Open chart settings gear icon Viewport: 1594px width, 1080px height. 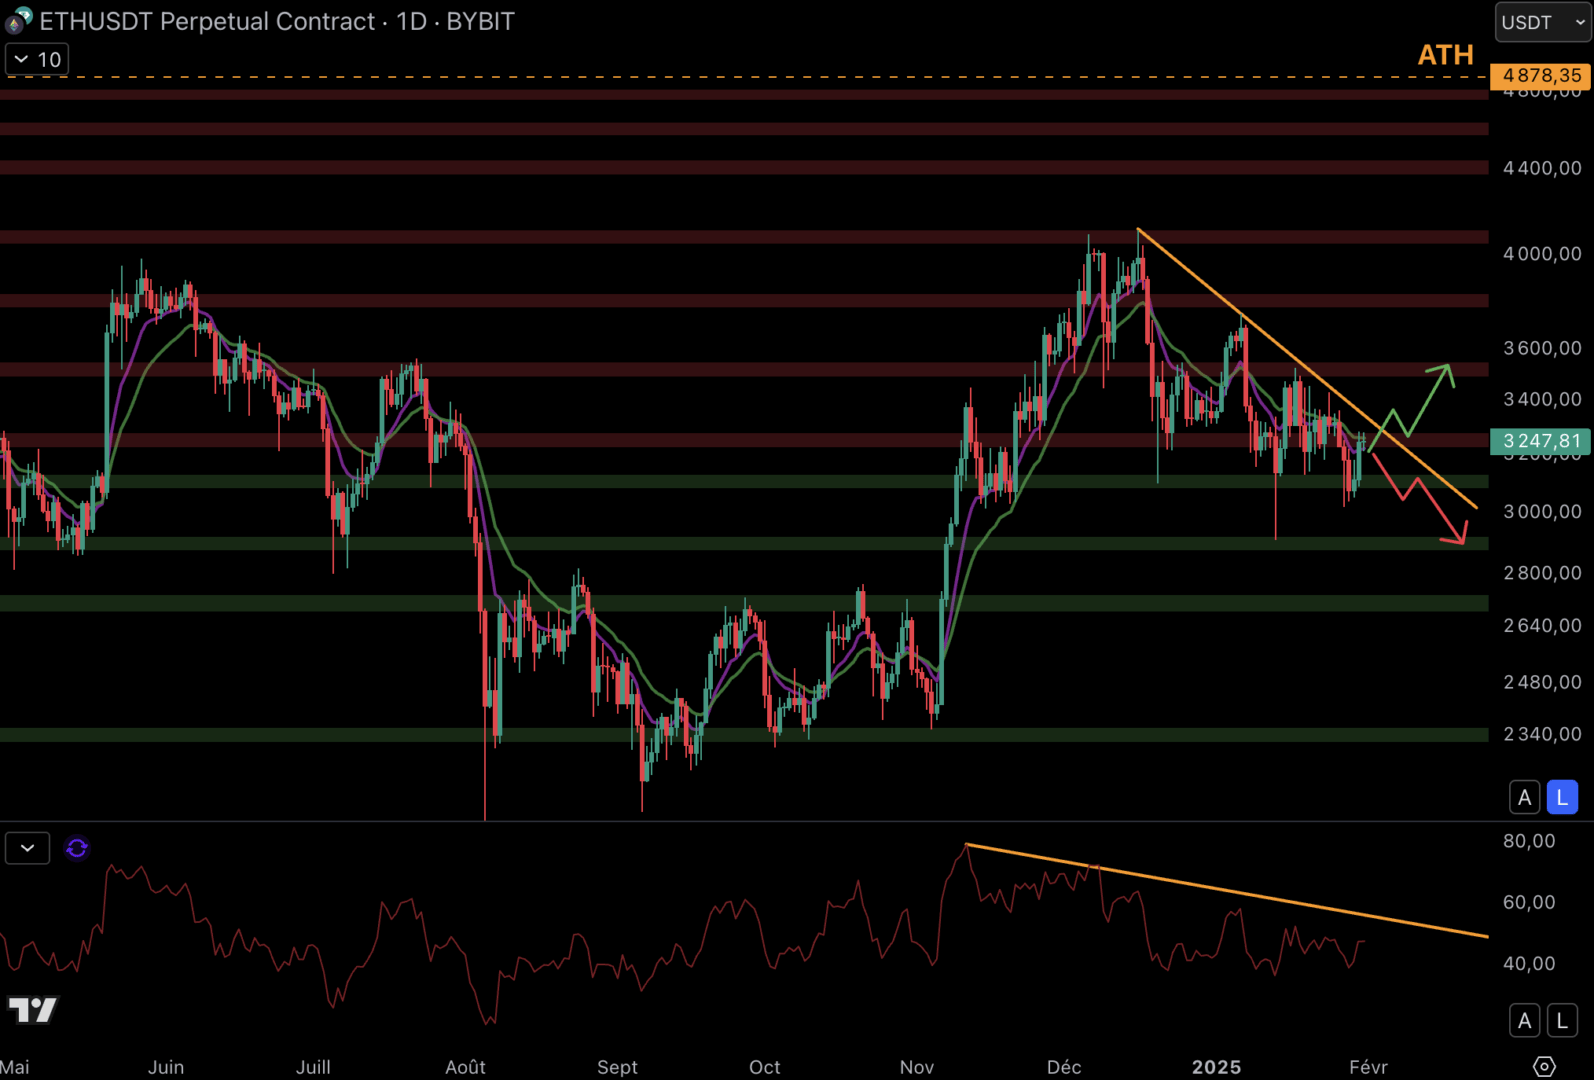[x=1544, y=1066]
